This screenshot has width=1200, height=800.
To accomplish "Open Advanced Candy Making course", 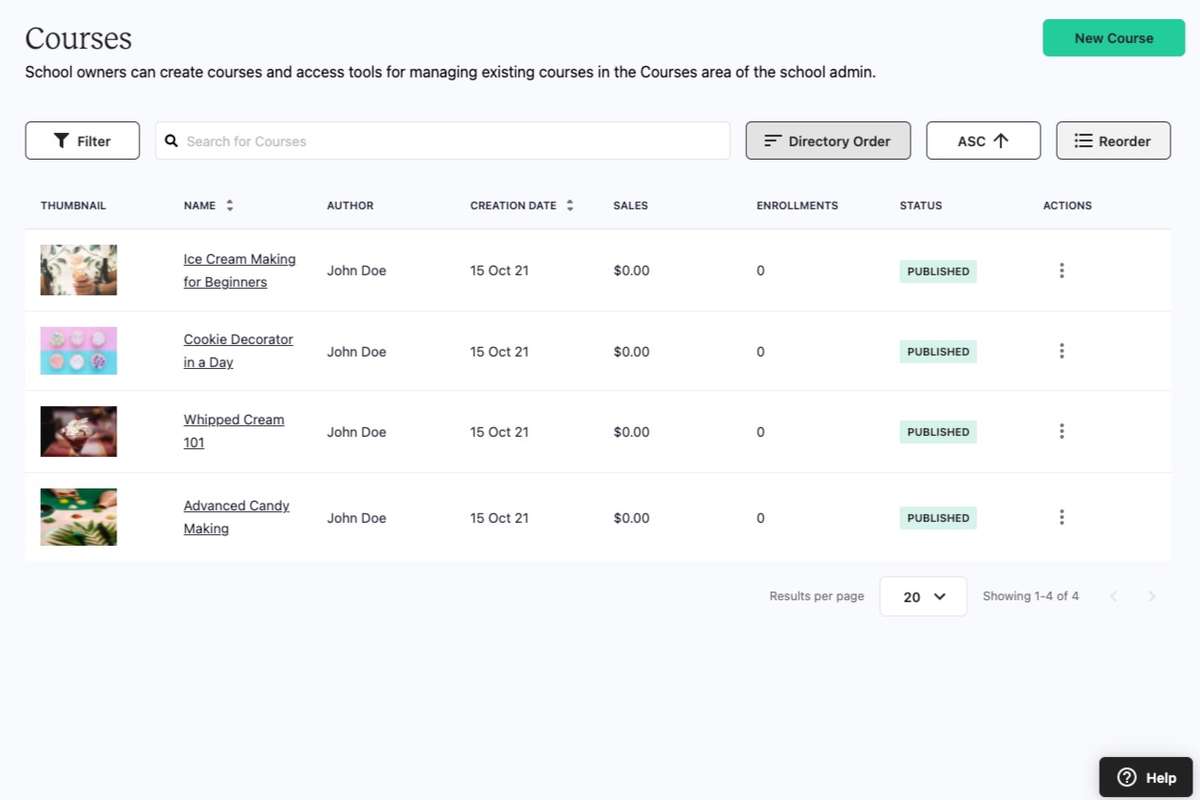I will point(236,517).
